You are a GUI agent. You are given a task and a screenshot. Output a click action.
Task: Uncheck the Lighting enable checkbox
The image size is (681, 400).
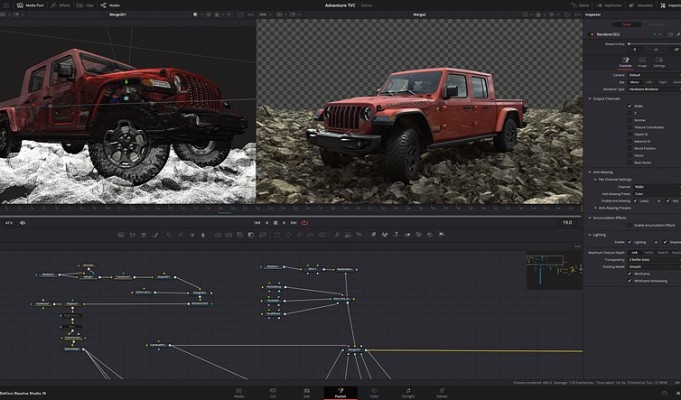(x=630, y=242)
